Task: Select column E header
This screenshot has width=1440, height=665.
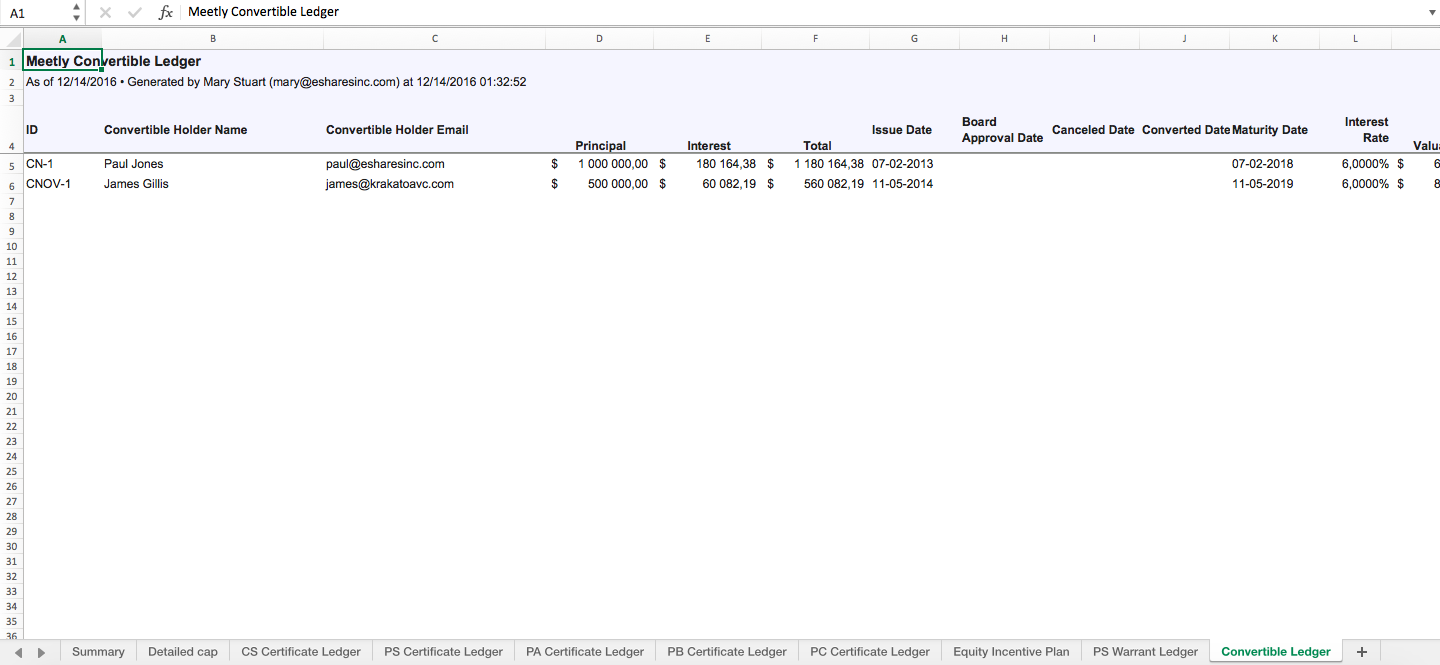Action: point(707,39)
